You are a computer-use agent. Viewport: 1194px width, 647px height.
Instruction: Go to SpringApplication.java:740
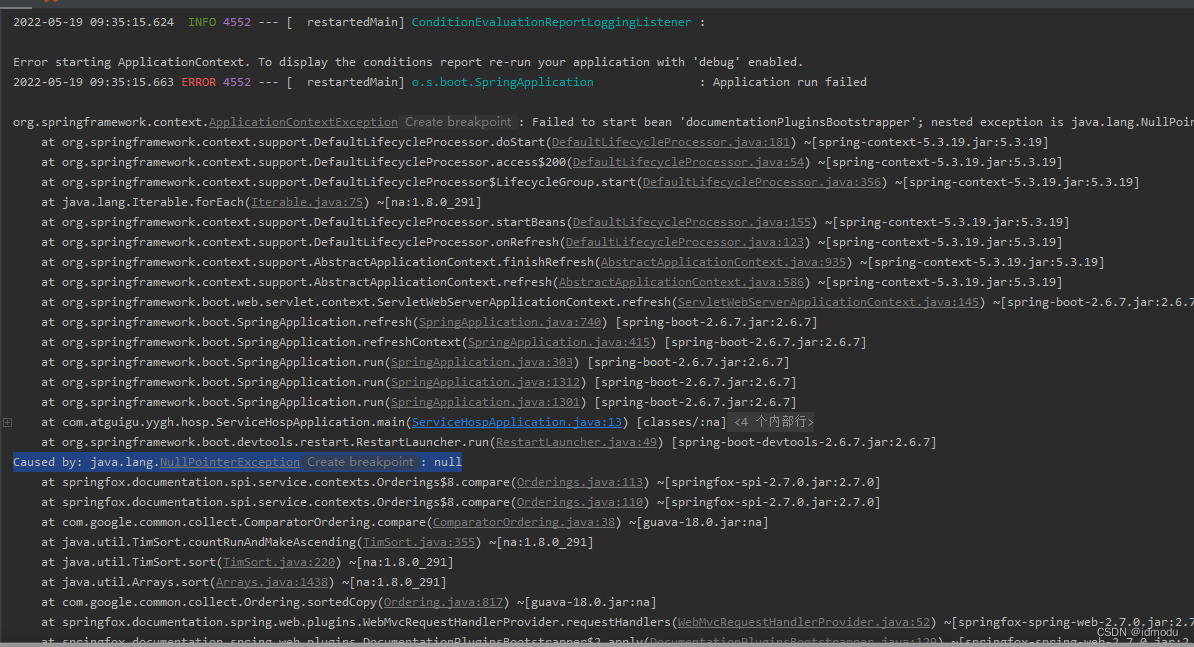(509, 322)
